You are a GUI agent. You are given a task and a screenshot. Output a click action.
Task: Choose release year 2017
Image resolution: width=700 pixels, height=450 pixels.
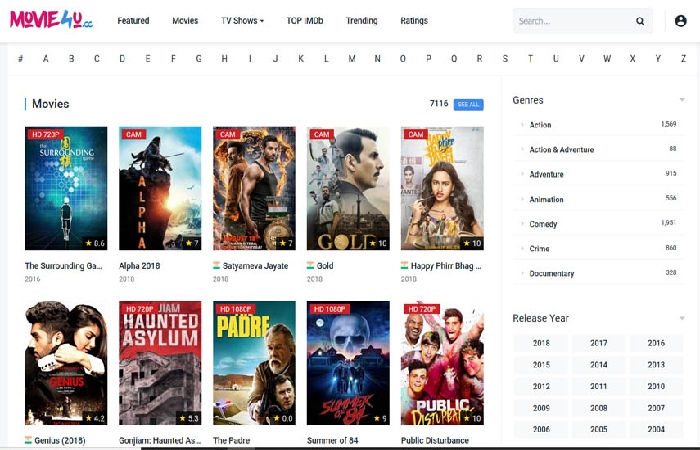[599, 343]
